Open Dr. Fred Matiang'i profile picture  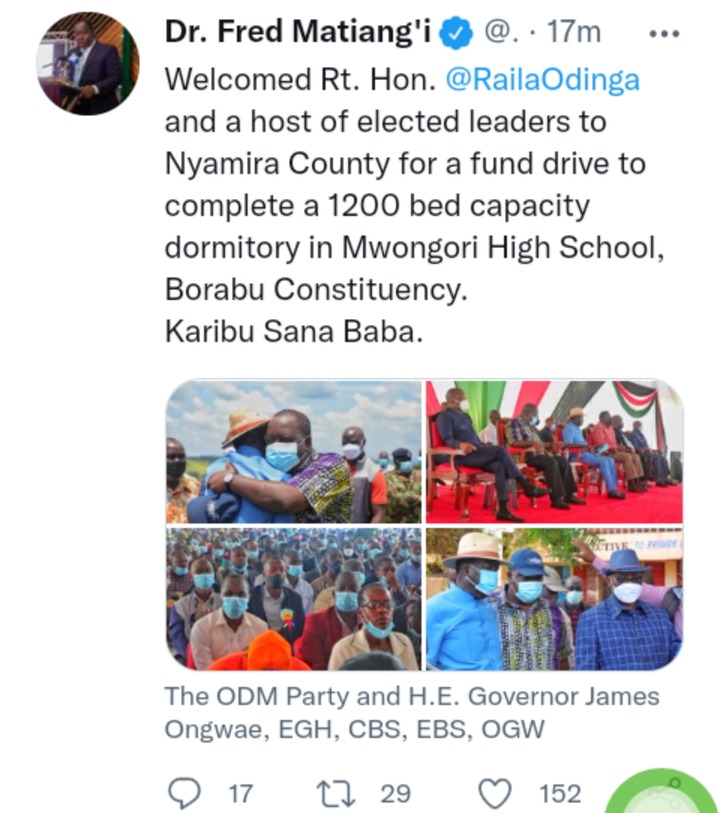(x=88, y=63)
